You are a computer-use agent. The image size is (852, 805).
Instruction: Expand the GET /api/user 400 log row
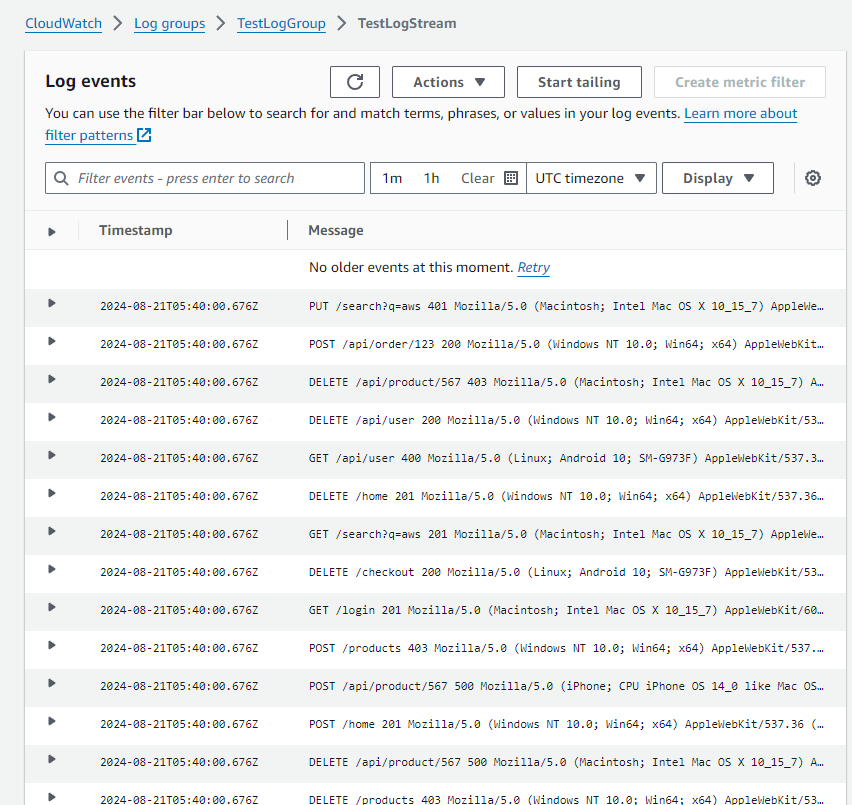(x=52, y=455)
